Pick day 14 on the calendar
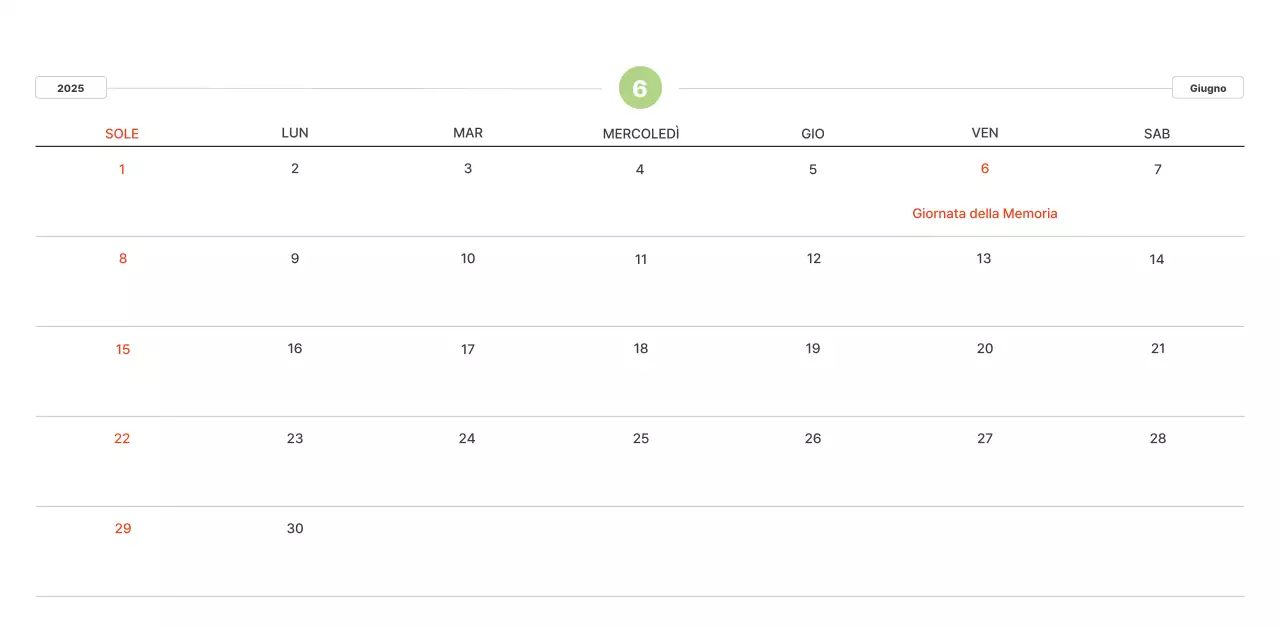This screenshot has width=1280, height=627. (x=1157, y=259)
